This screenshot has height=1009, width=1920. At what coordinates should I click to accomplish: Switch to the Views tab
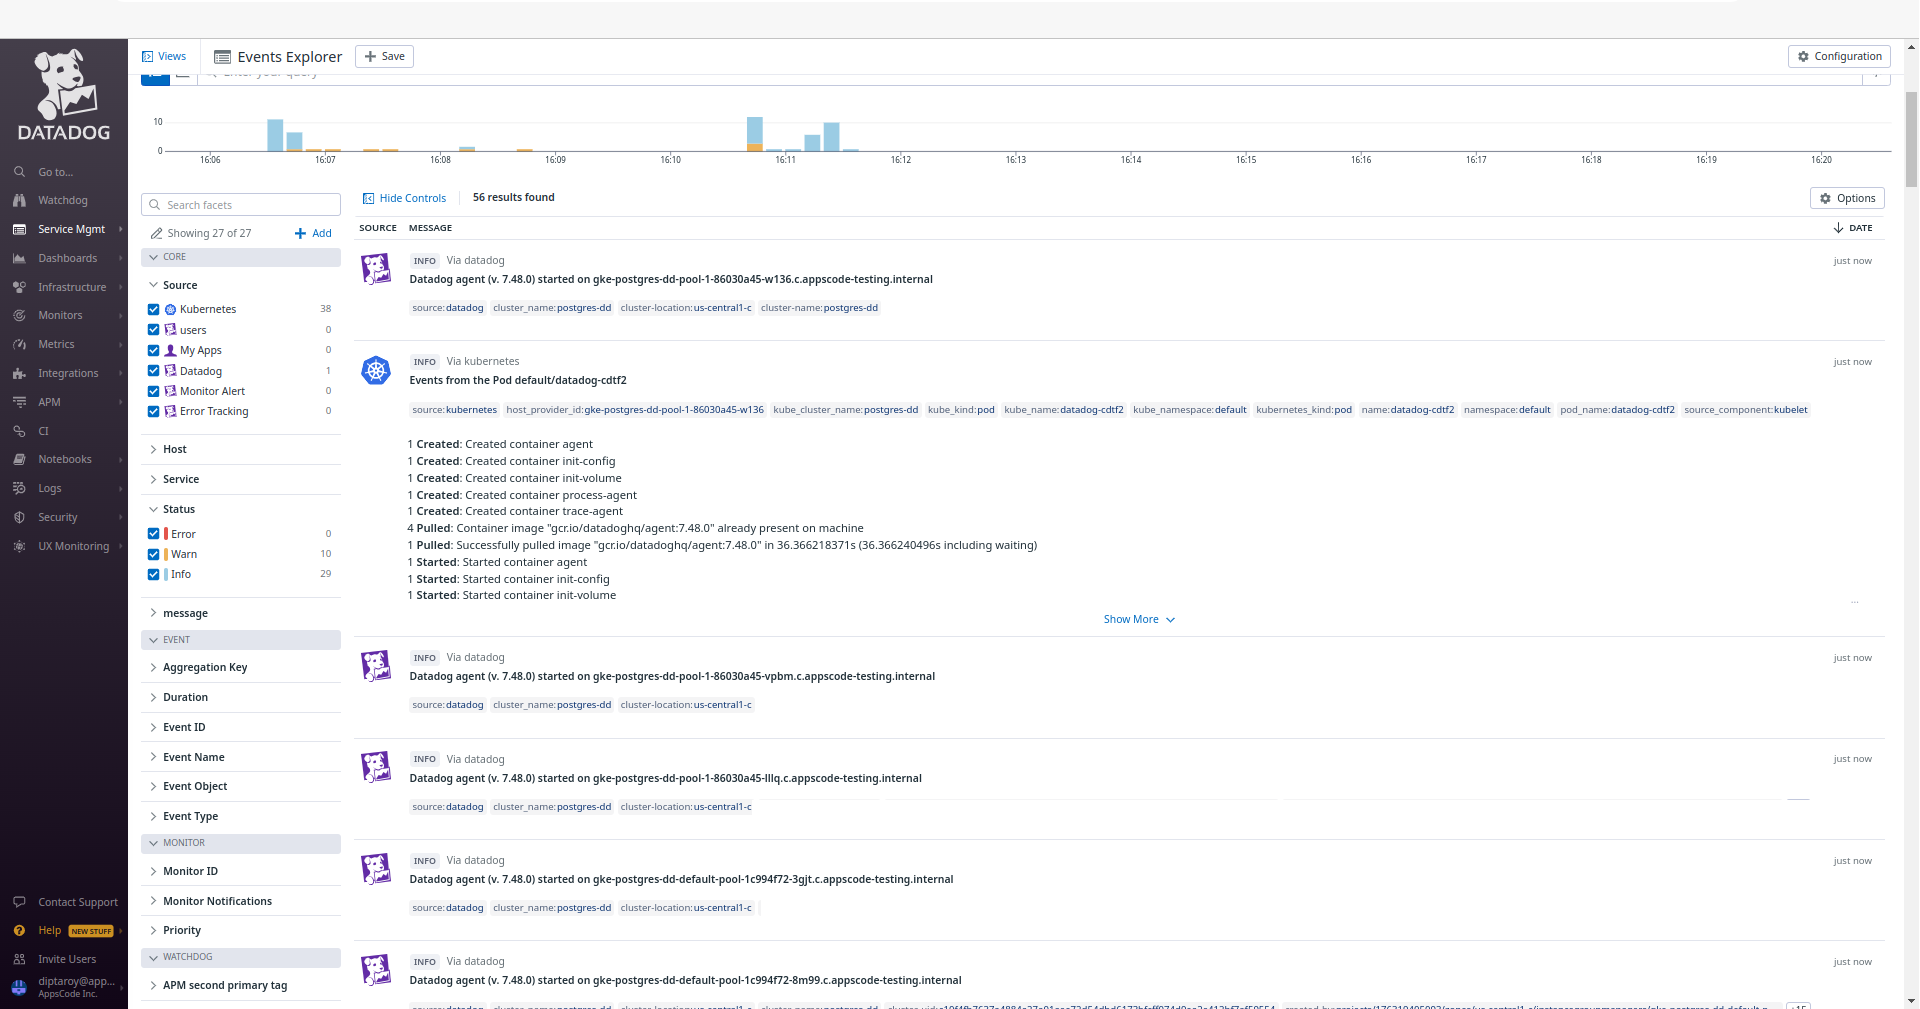164,56
